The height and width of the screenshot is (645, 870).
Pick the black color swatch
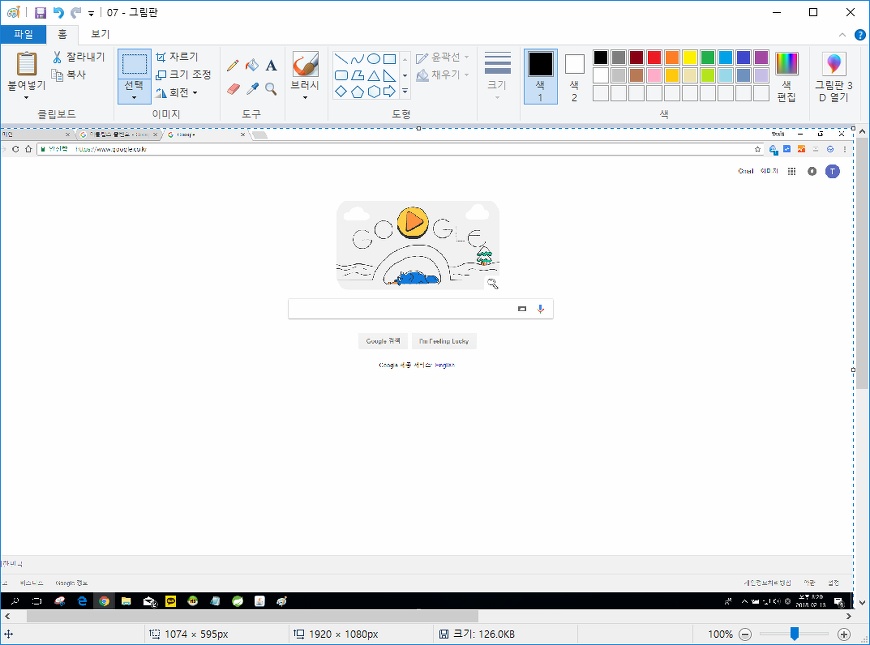coord(600,57)
